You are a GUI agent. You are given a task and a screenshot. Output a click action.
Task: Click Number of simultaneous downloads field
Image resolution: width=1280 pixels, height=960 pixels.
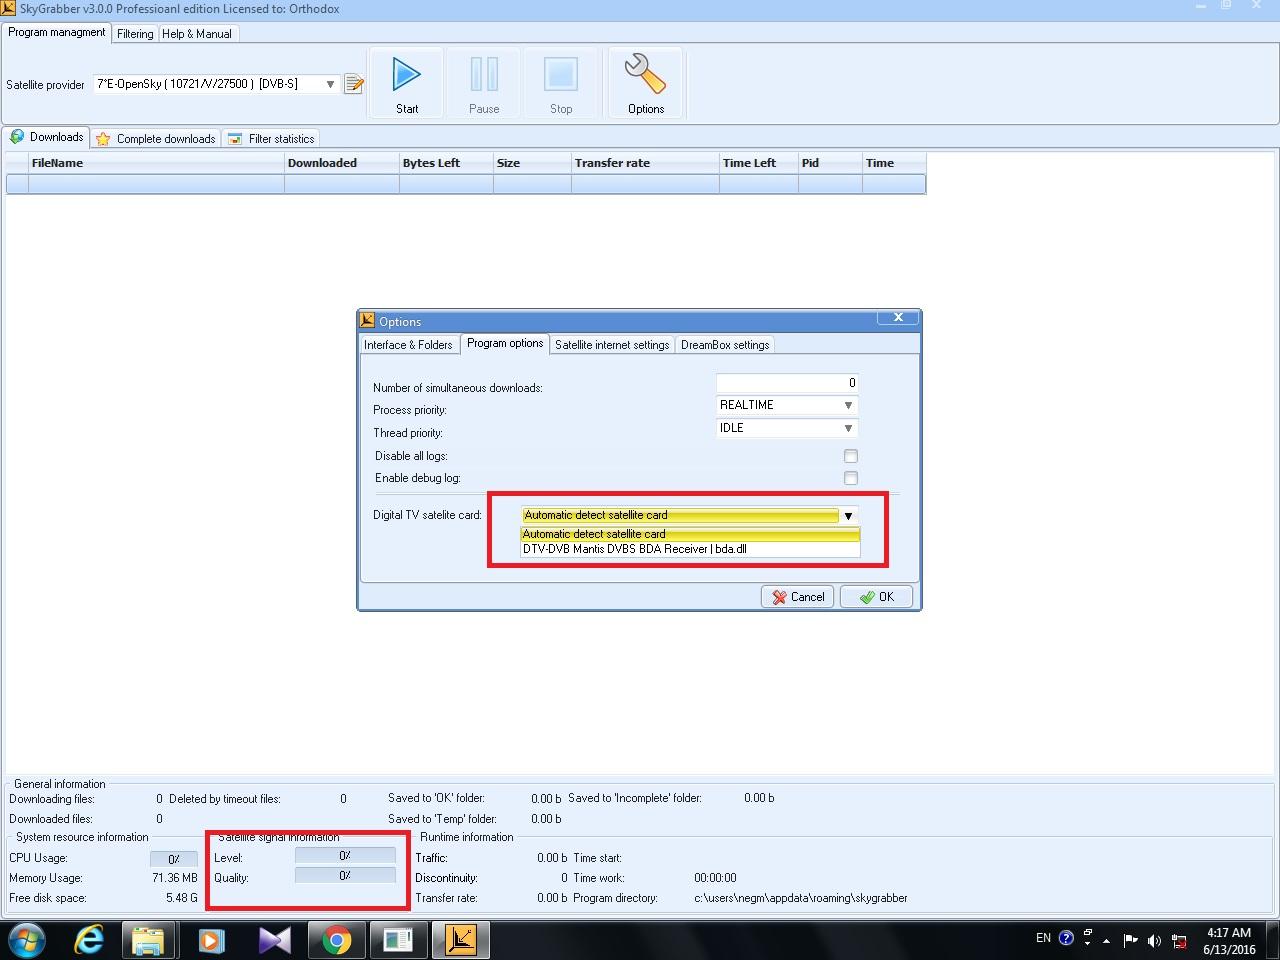(787, 383)
